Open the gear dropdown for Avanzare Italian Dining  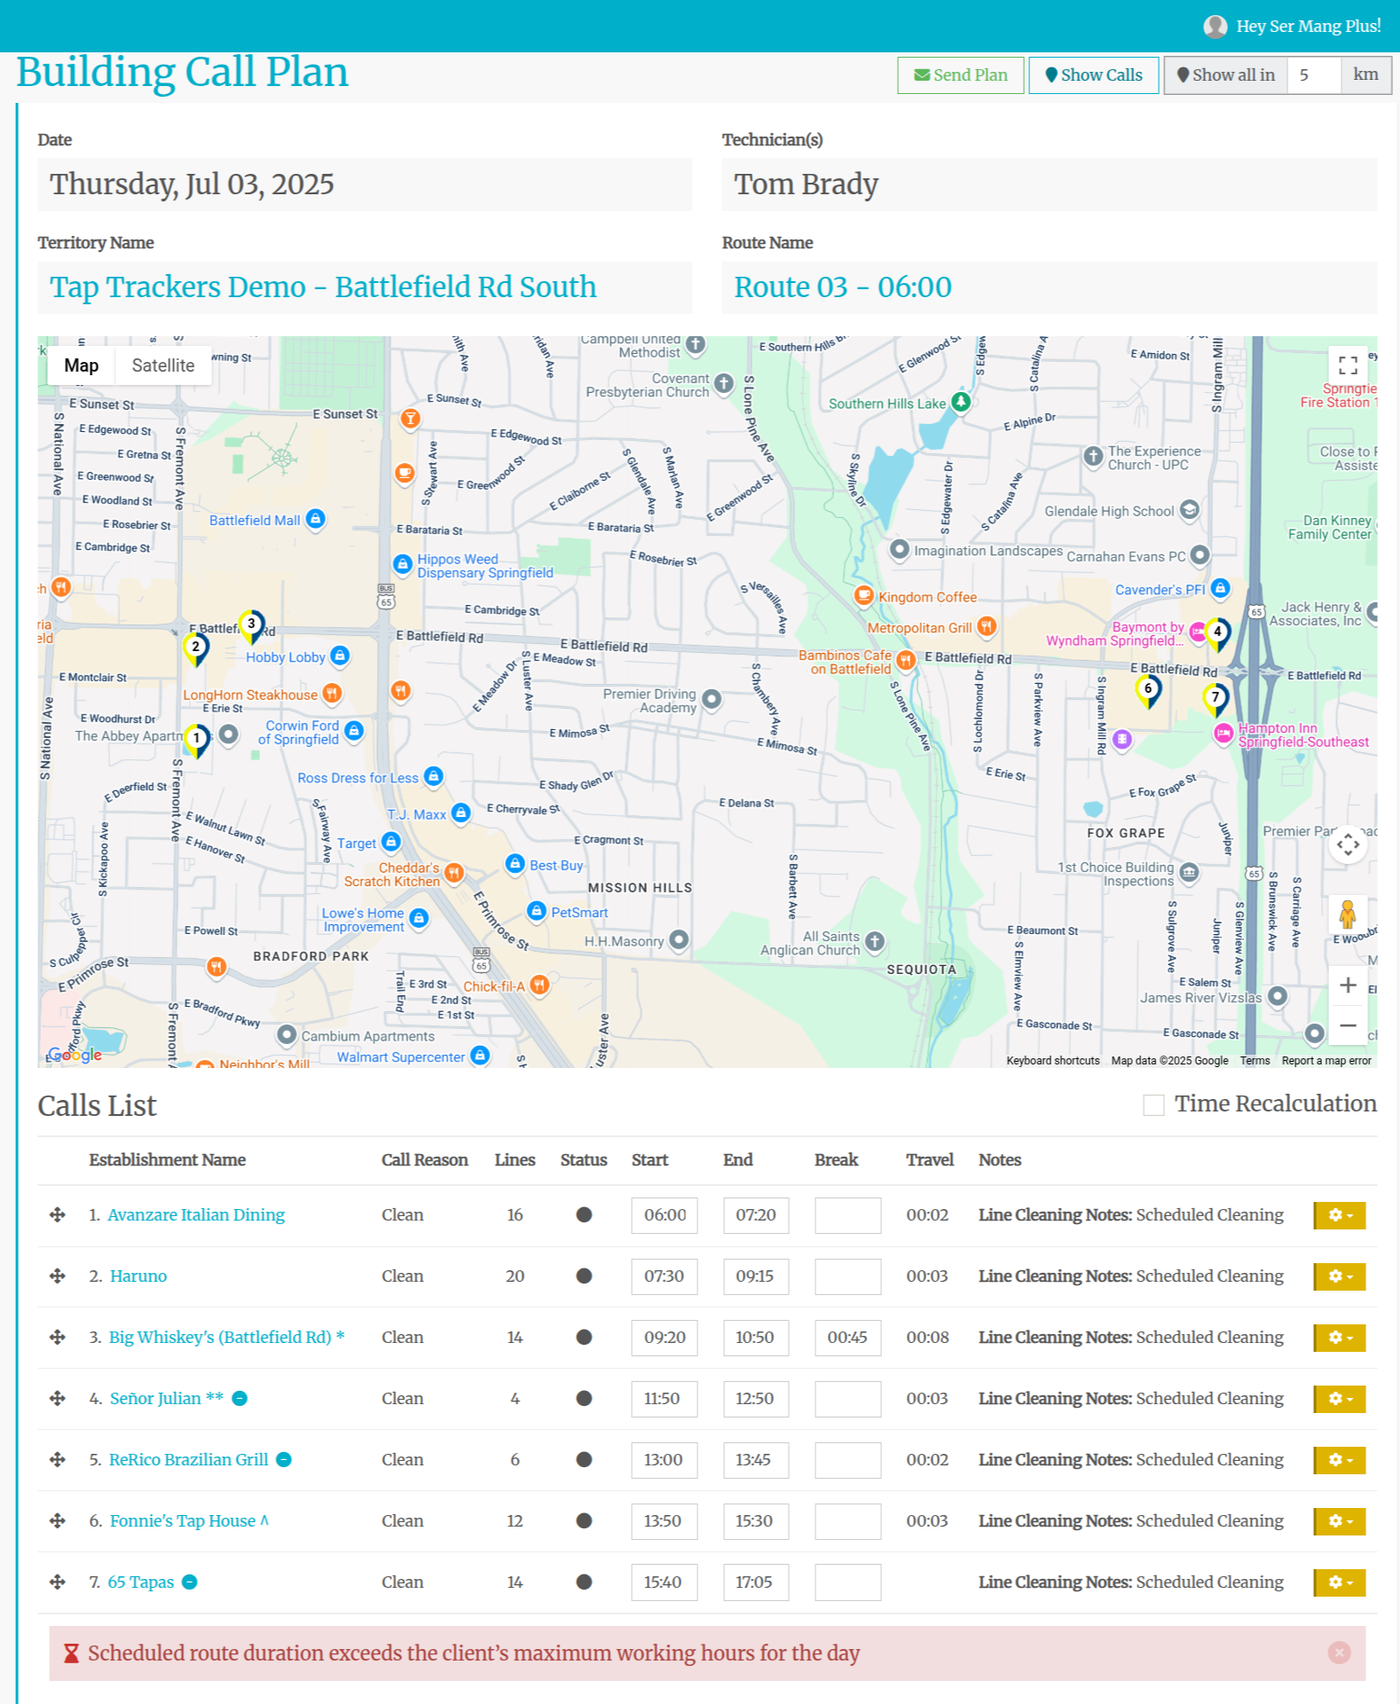coord(1339,1215)
